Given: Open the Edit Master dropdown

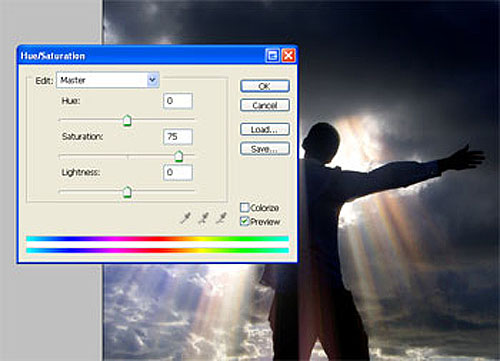Looking at the screenshot, I should click(x=108, y=80).
